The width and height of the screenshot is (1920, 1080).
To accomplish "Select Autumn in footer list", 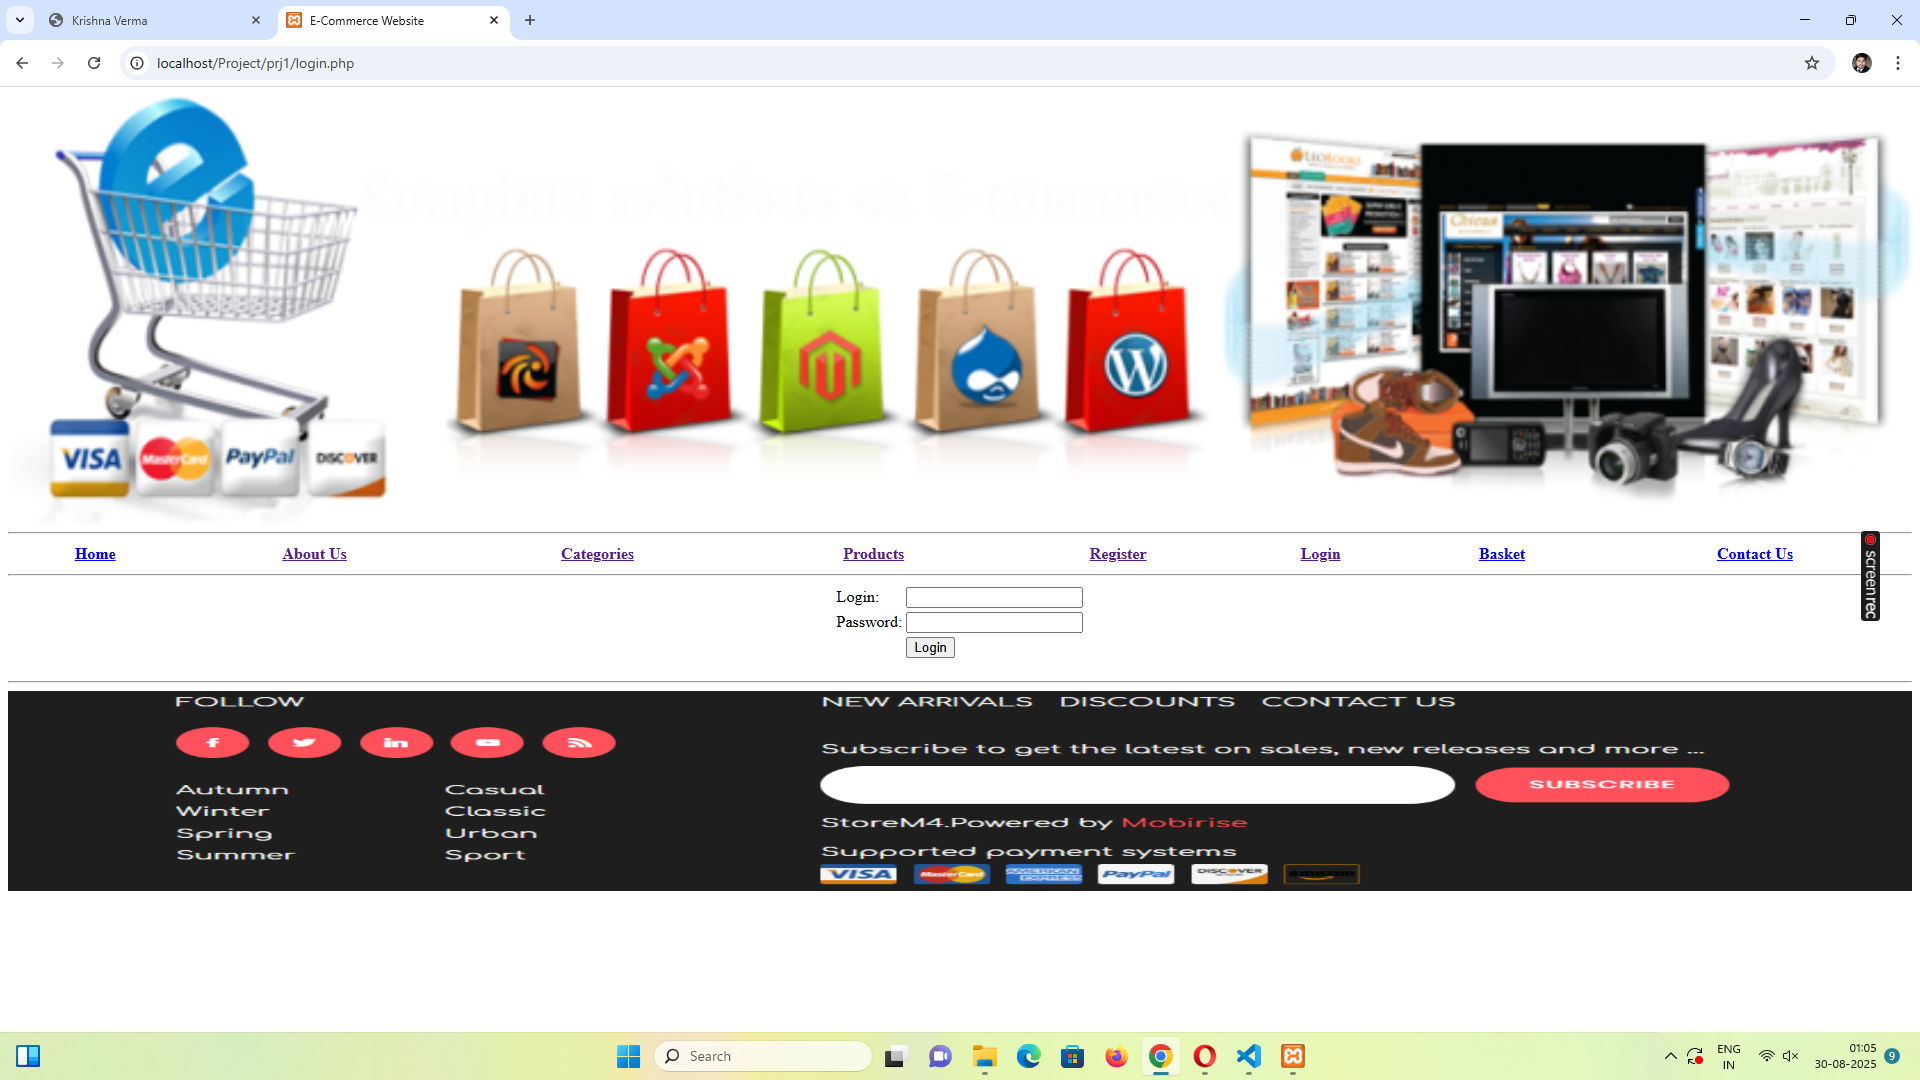I will (x=232, y=790).
